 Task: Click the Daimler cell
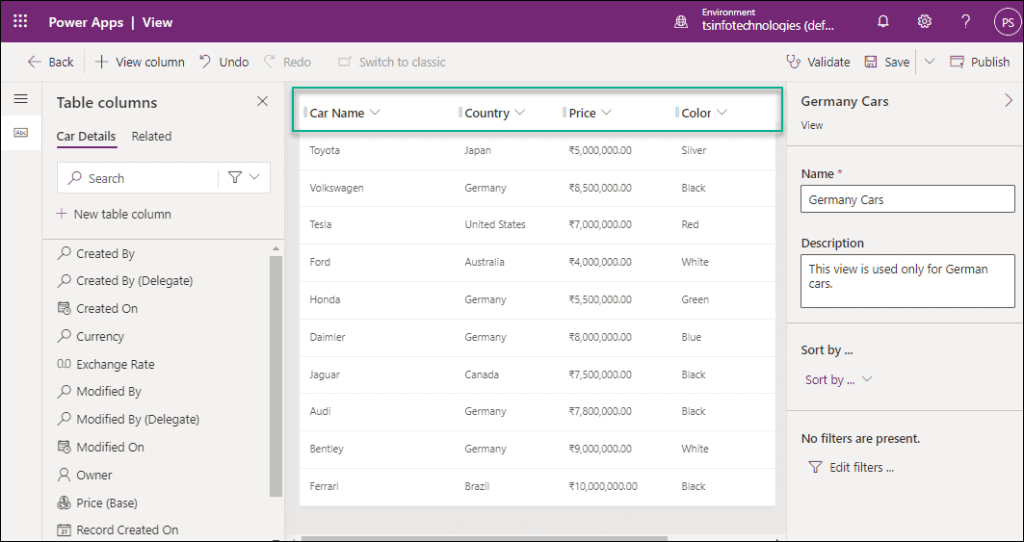327,338
